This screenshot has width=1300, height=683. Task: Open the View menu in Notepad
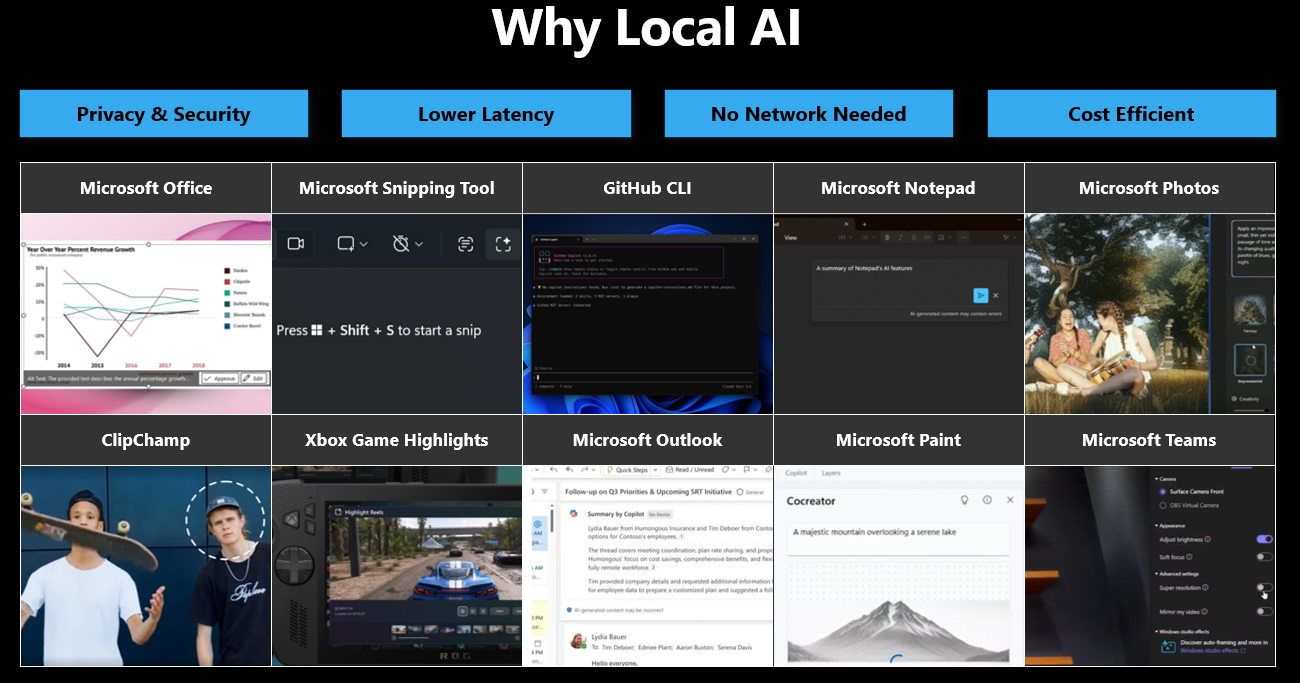(x=790, y=238)
